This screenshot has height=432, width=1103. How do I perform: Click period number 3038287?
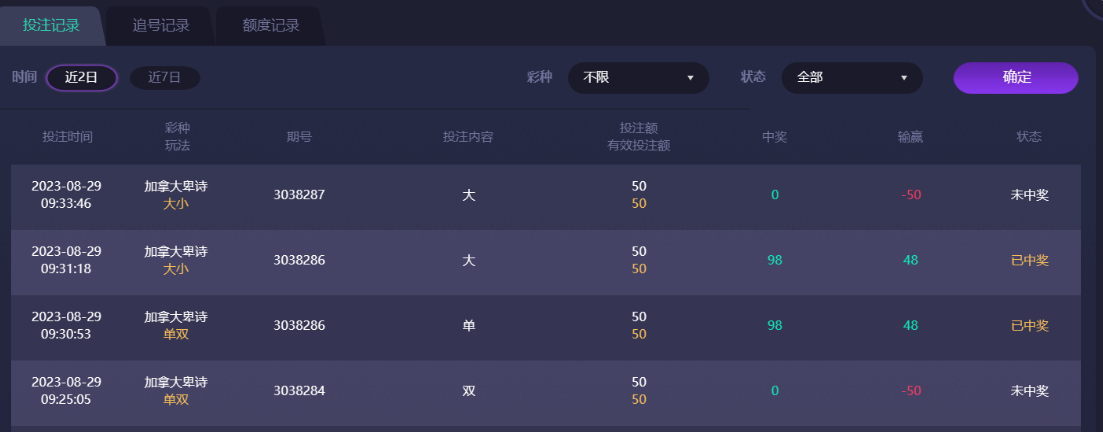[300, 195]
